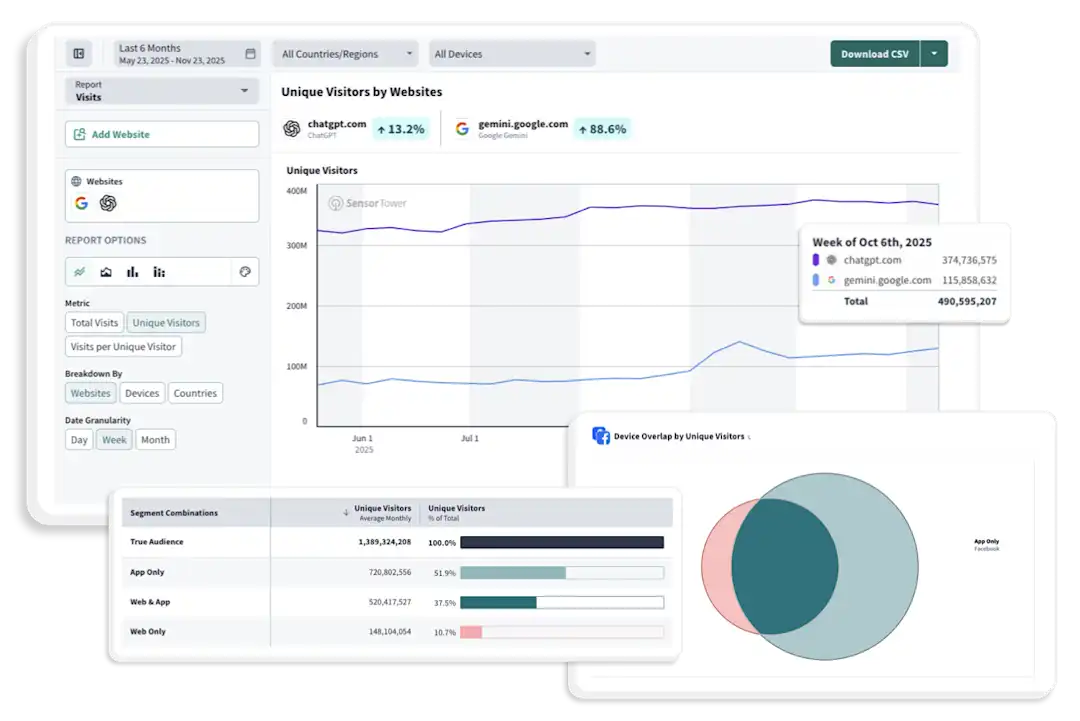Click the 115,858,632 value in tooltip

969,280
